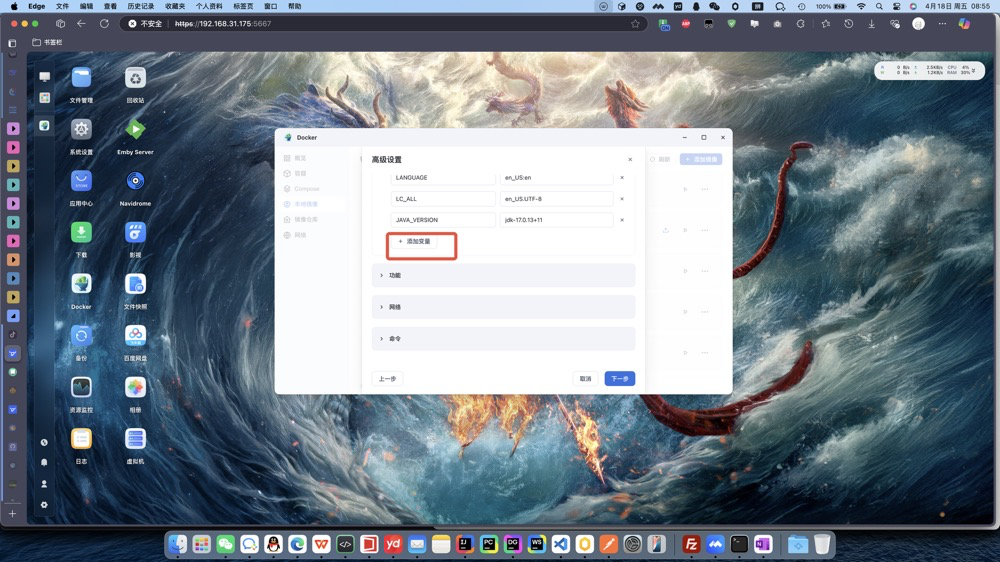1000x562 pixels.
Task: Click the NAS sidebar settings gear icon
Action: pyautogui.click(x=44, y=505)
